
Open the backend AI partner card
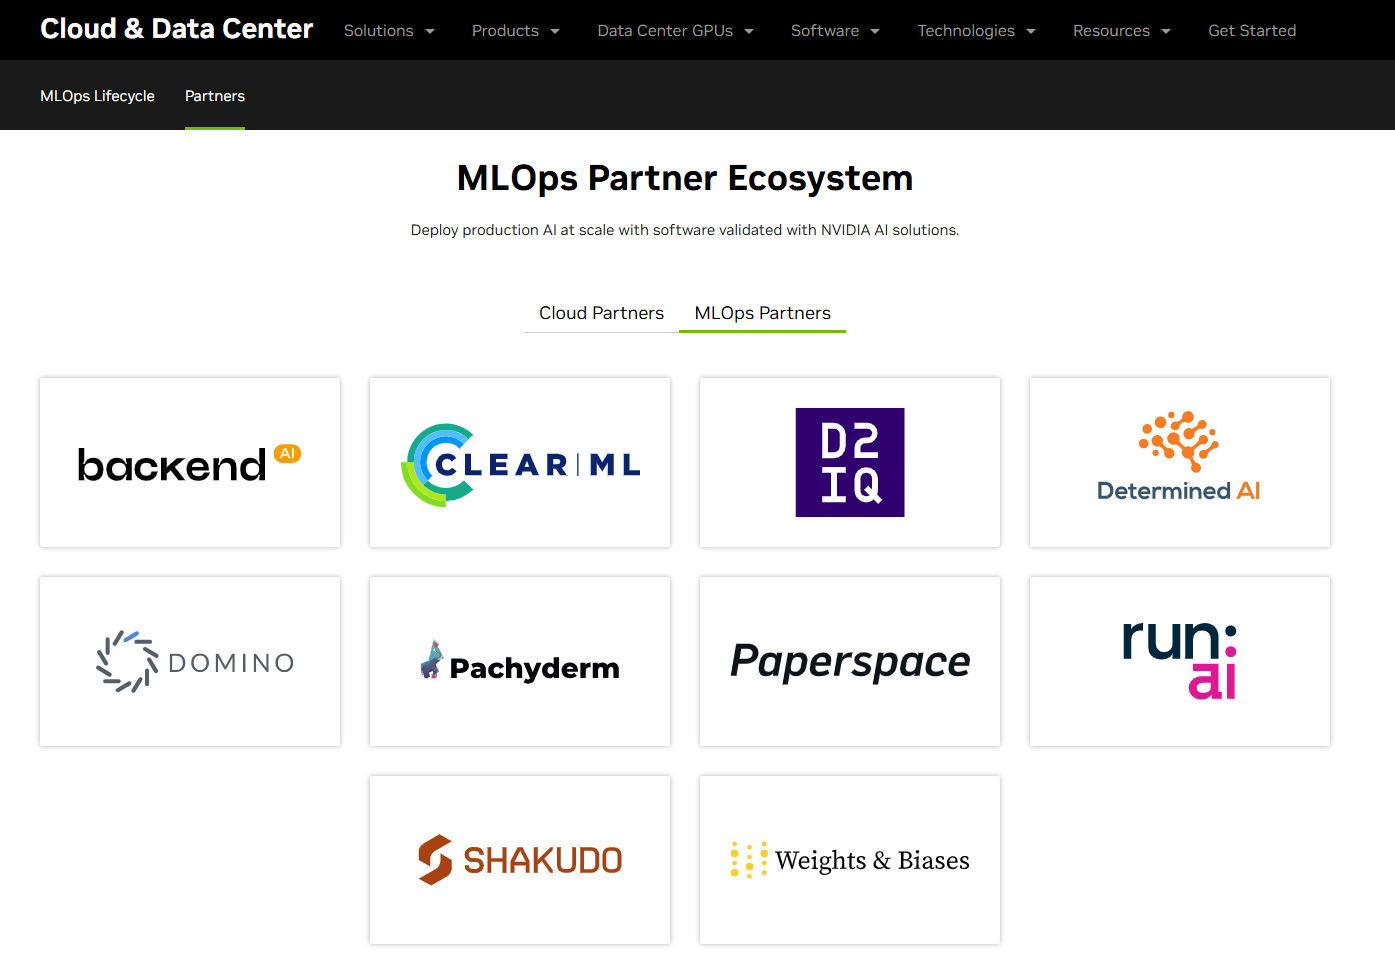190,462
